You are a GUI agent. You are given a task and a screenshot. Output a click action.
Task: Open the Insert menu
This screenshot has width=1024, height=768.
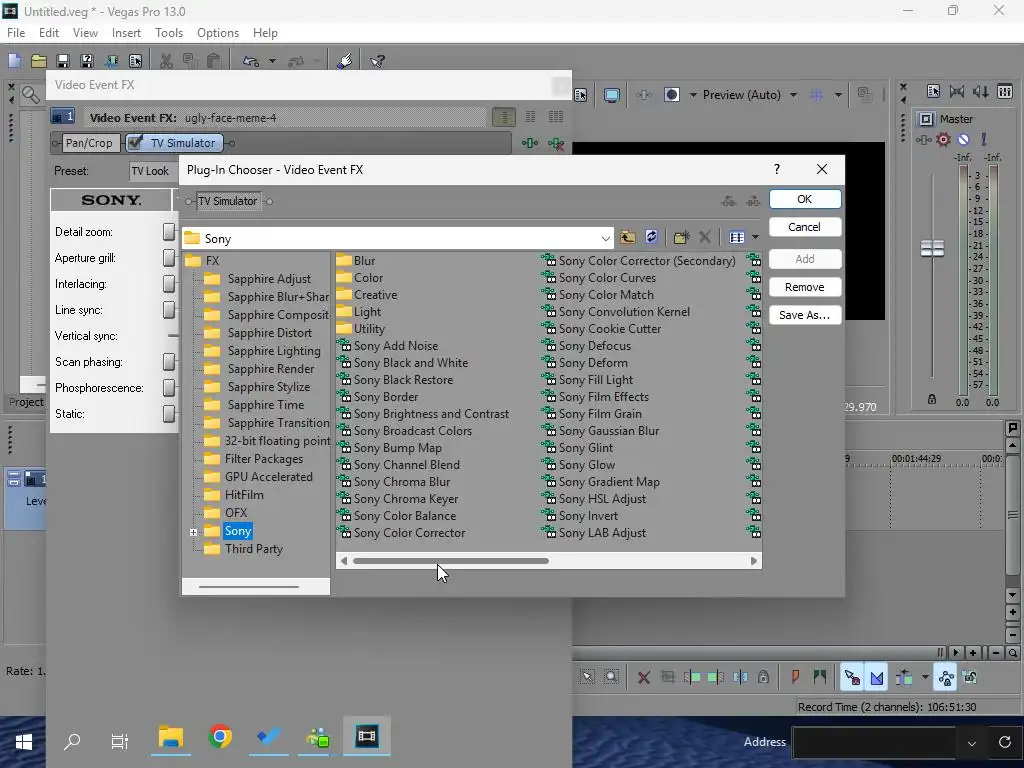[126, 33]
